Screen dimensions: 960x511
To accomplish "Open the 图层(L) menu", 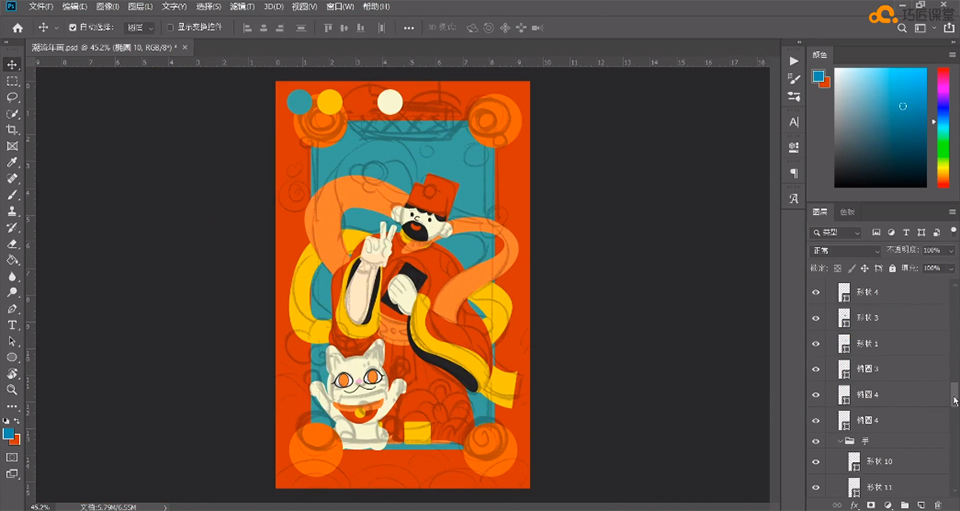I will (140, 7).
